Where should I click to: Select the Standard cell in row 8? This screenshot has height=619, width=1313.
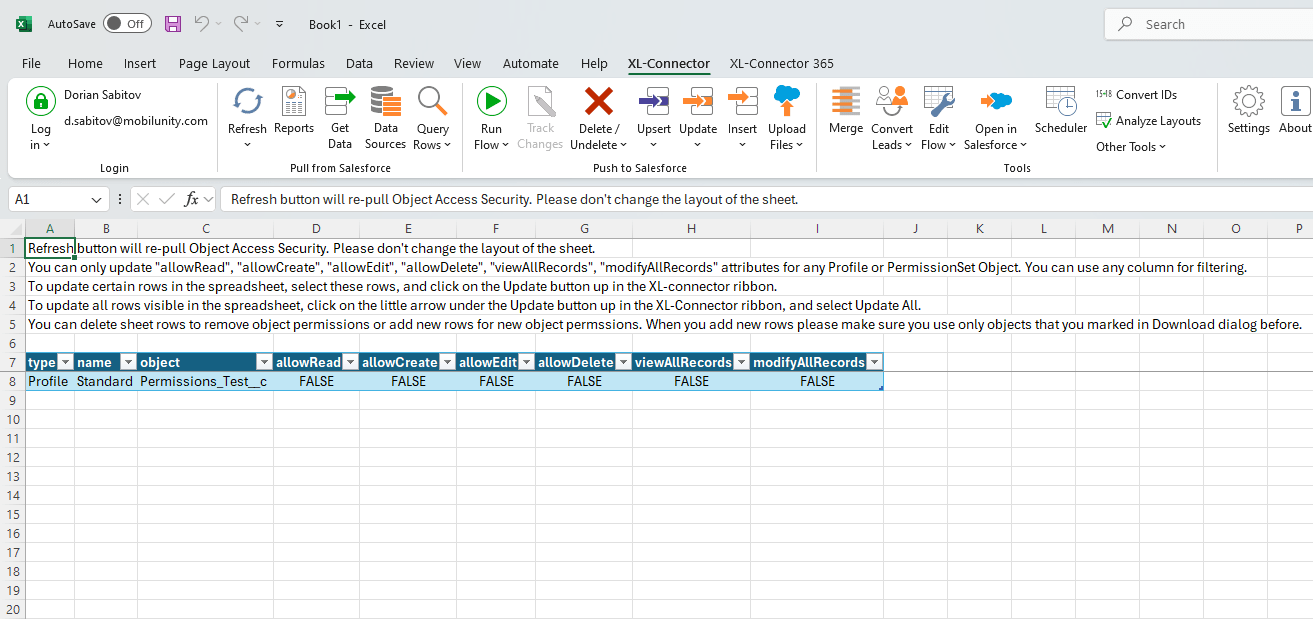[105, 381]
